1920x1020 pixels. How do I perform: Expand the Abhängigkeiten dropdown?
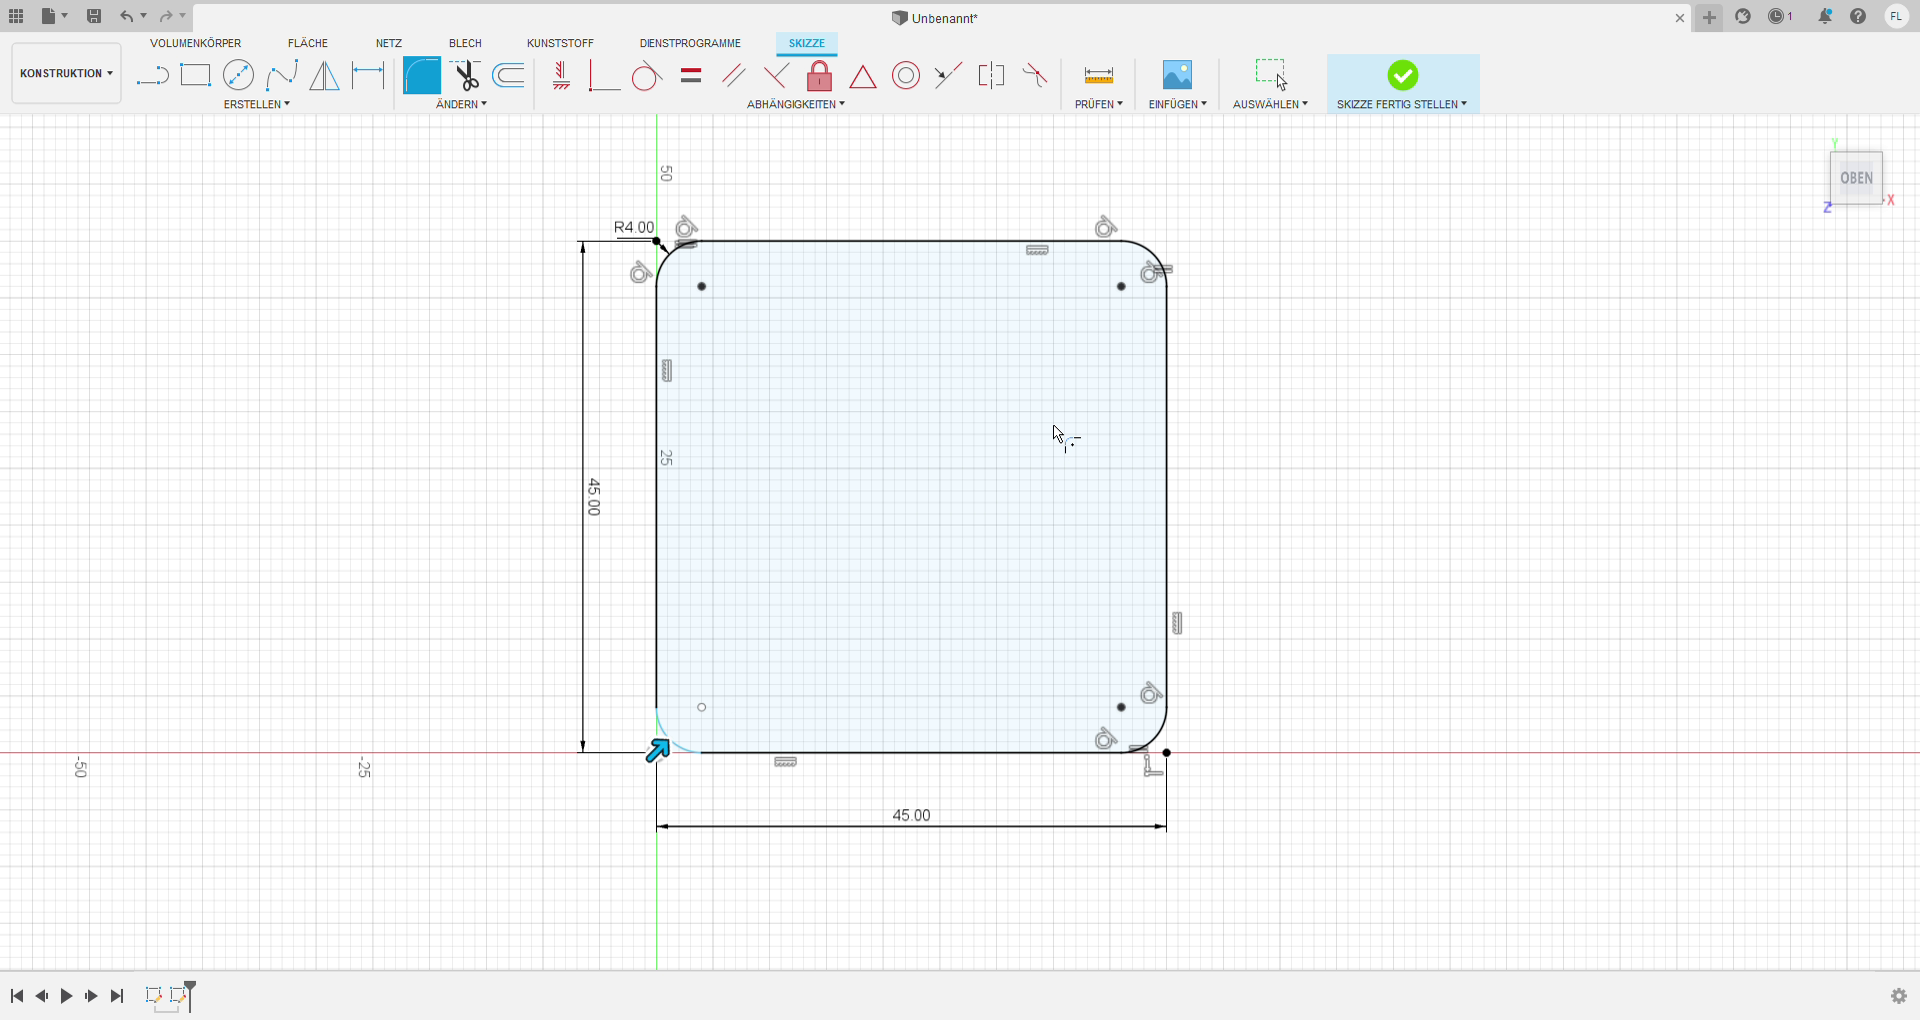[796, 104]
